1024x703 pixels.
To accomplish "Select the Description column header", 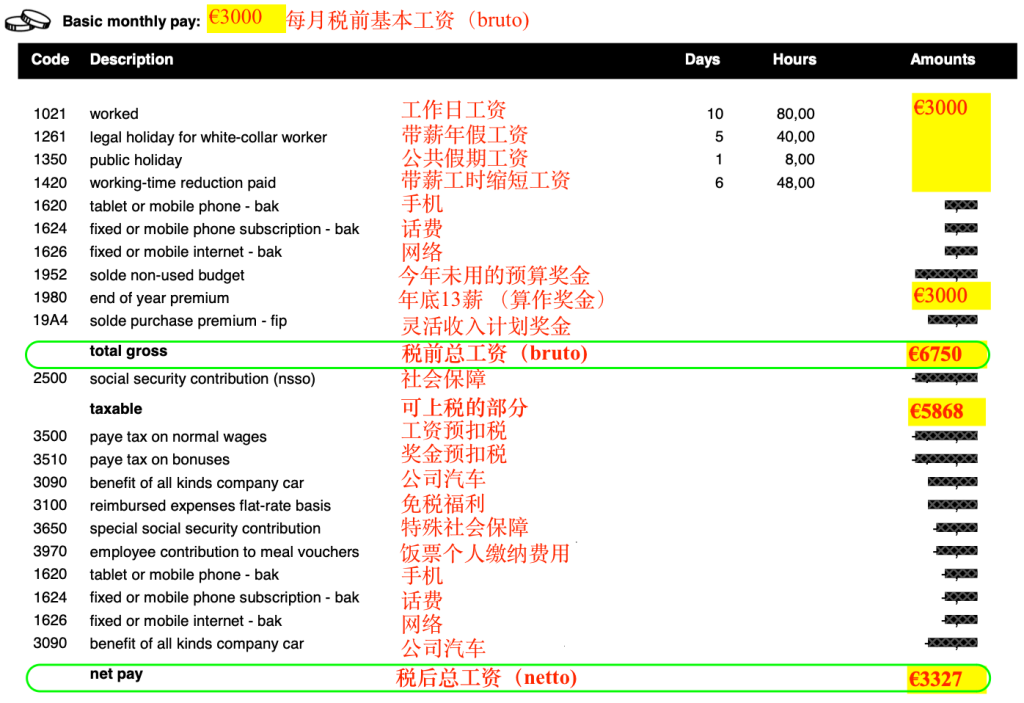I will click(131, 60).
